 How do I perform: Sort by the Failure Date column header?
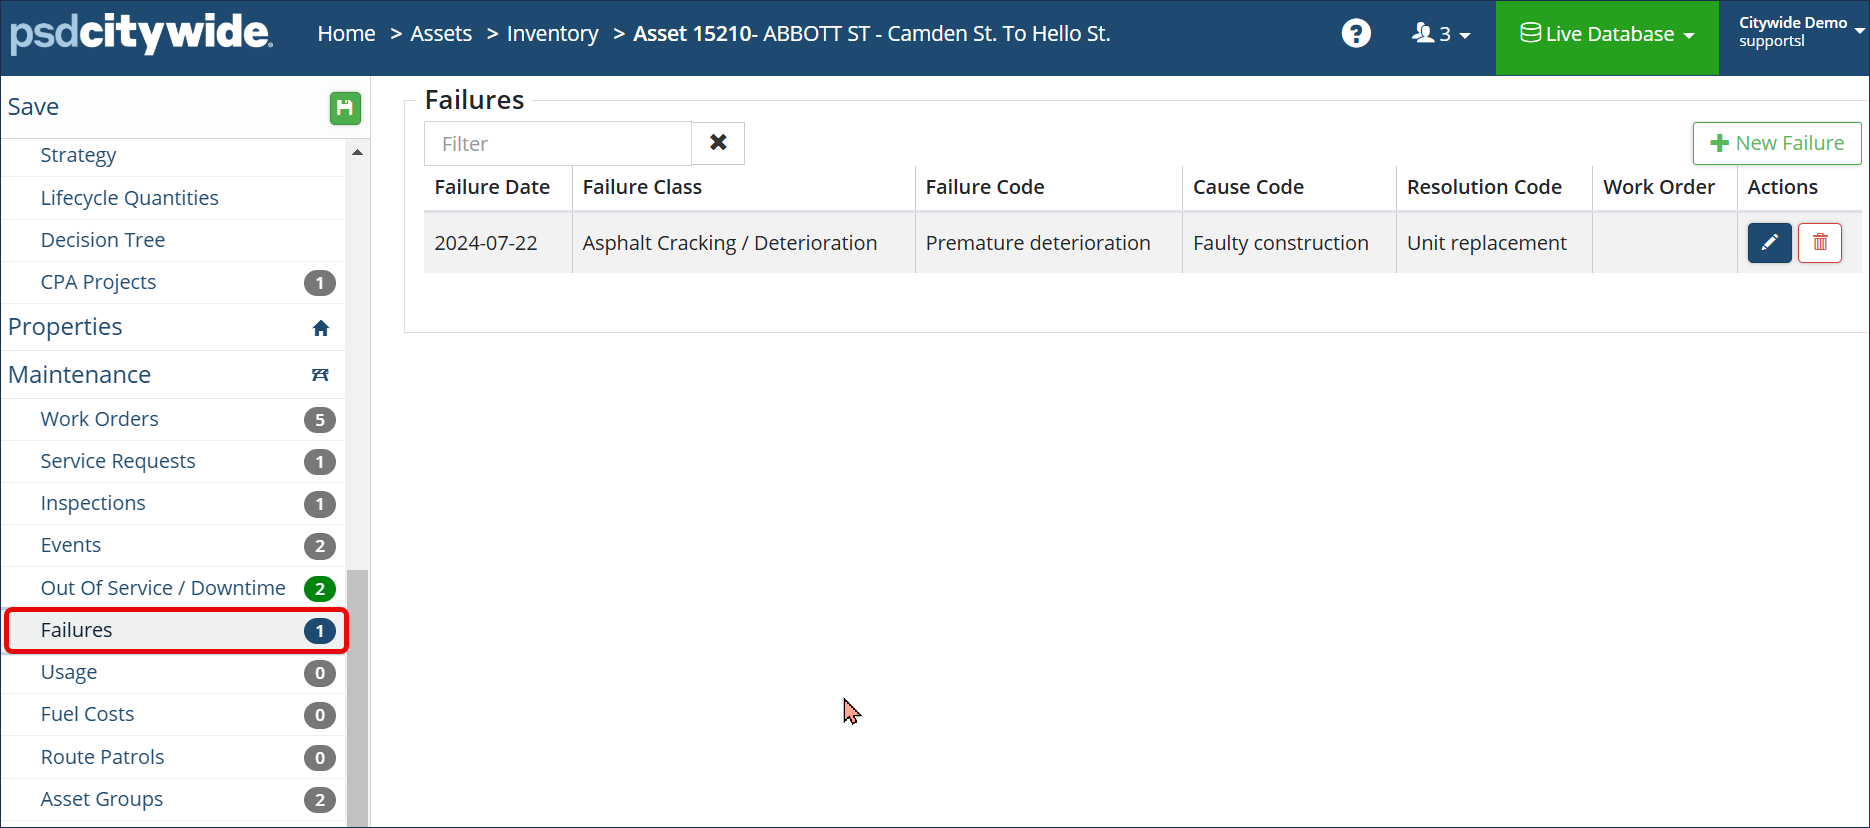point(492,187)
